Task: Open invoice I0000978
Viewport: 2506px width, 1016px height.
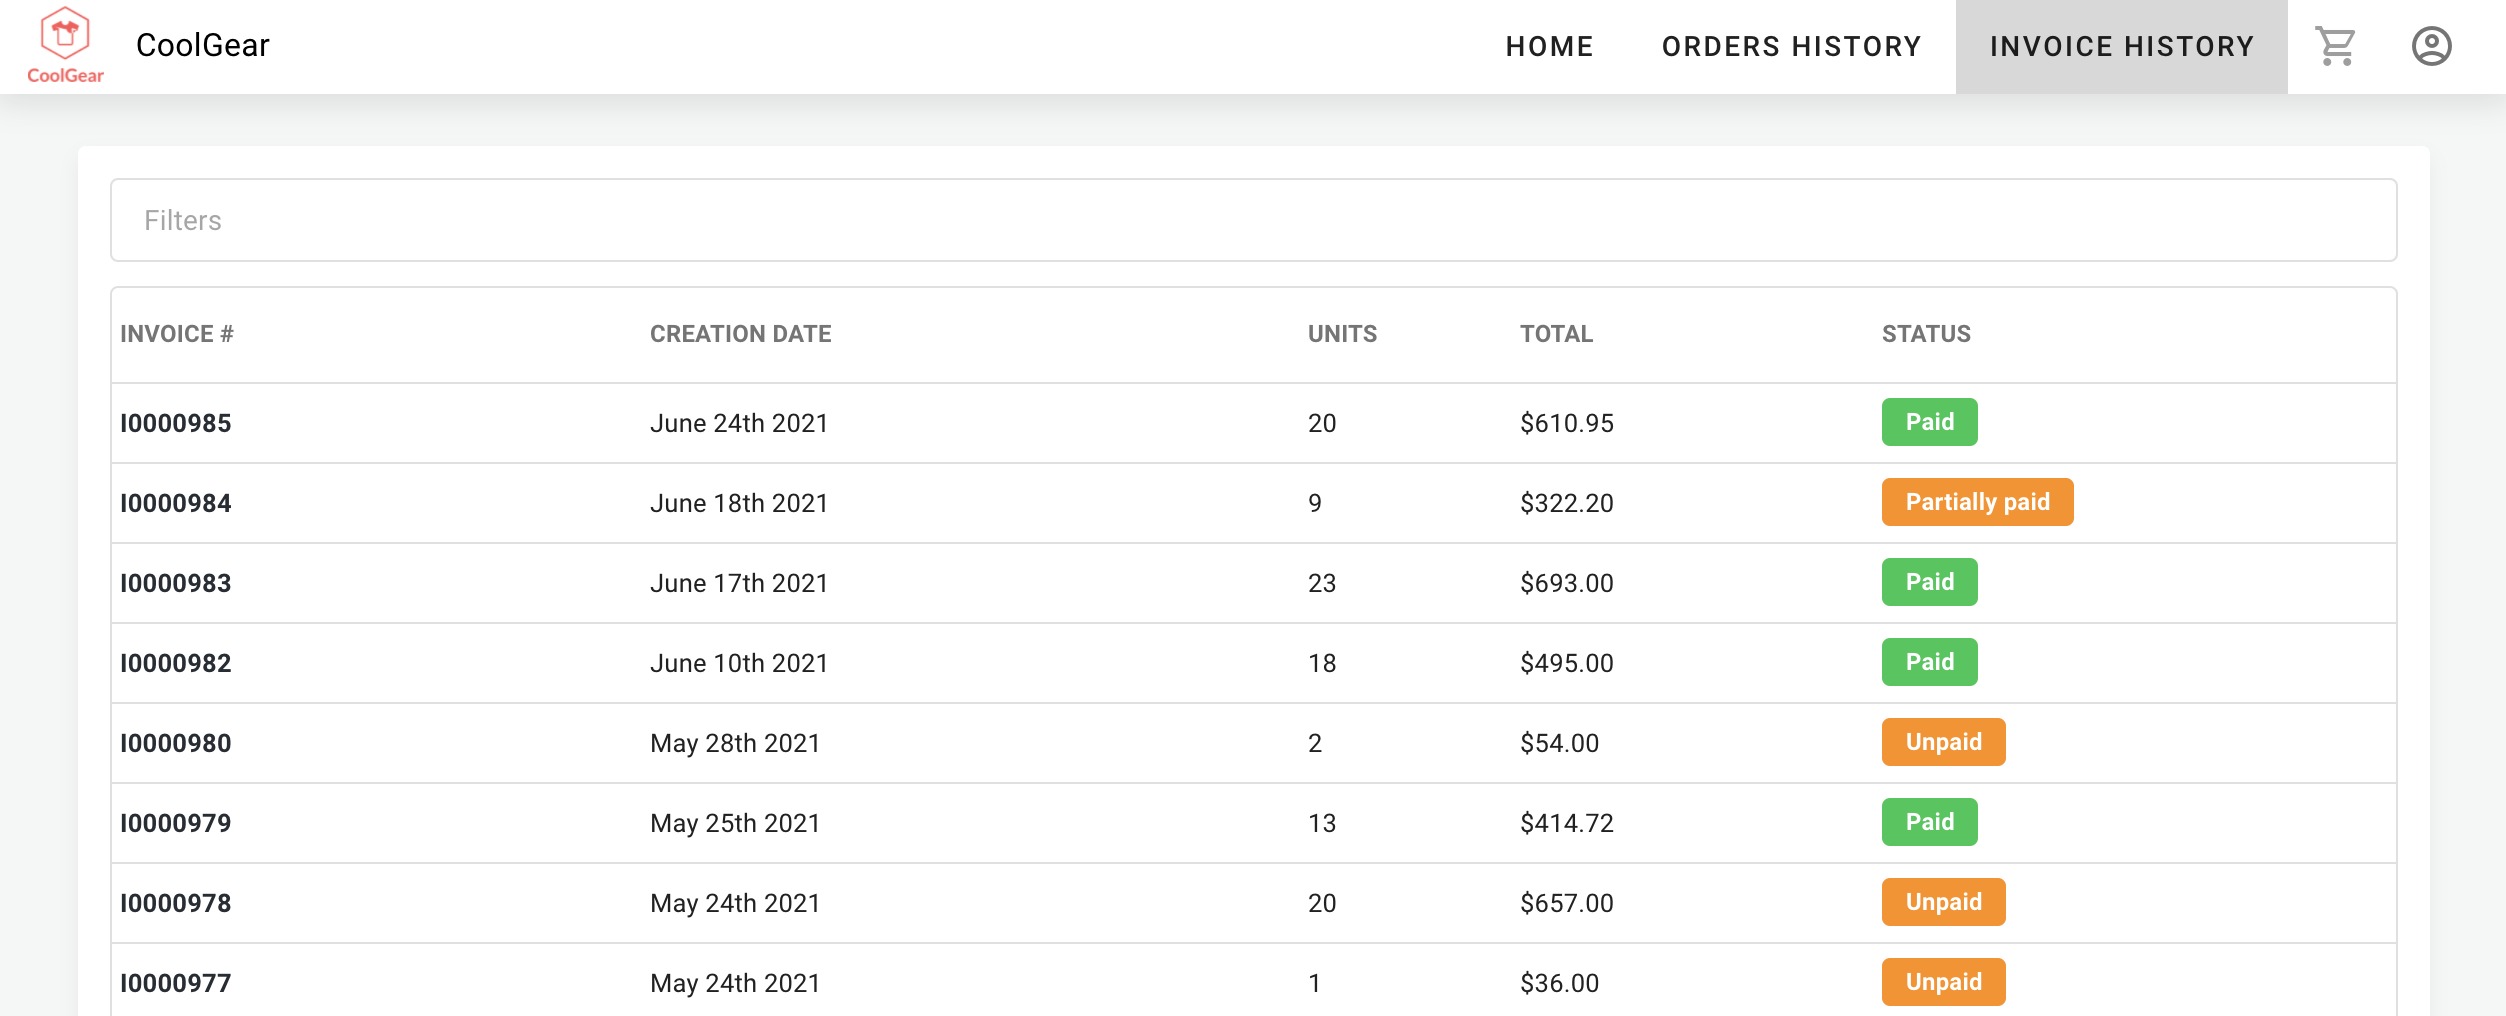Action: point(176,903)
